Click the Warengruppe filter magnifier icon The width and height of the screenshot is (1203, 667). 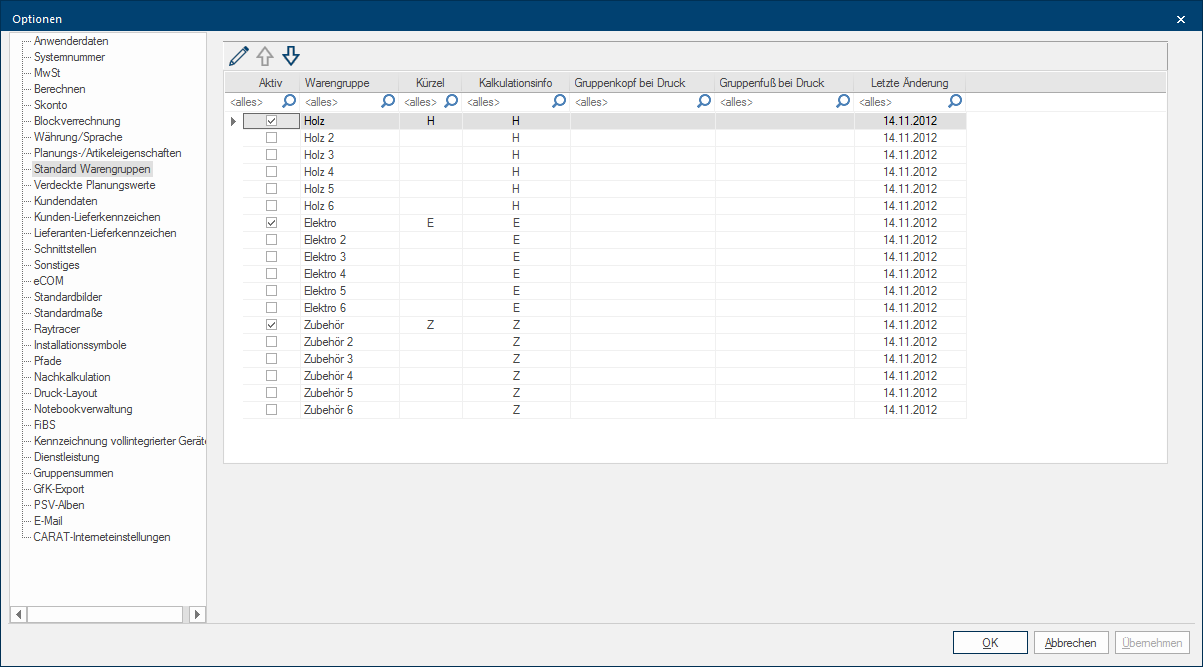pos(388,101)
